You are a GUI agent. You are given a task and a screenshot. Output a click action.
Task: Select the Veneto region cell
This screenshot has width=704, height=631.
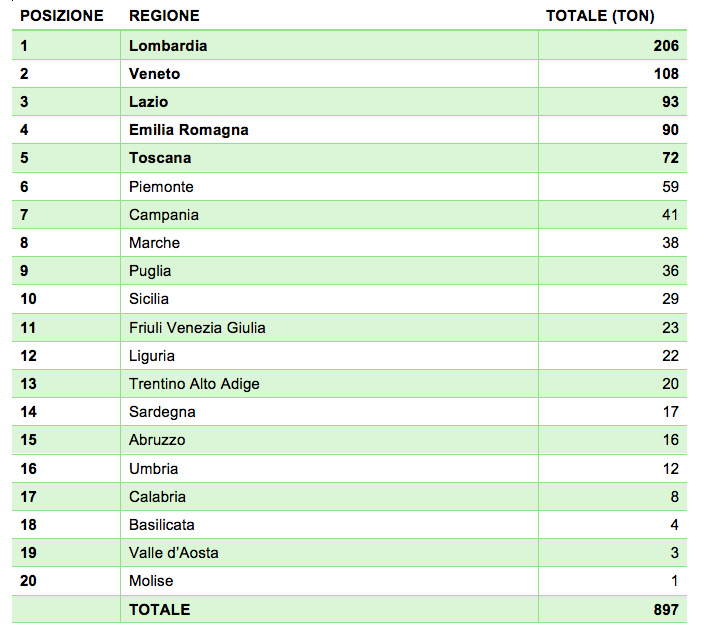click(154, 74)
